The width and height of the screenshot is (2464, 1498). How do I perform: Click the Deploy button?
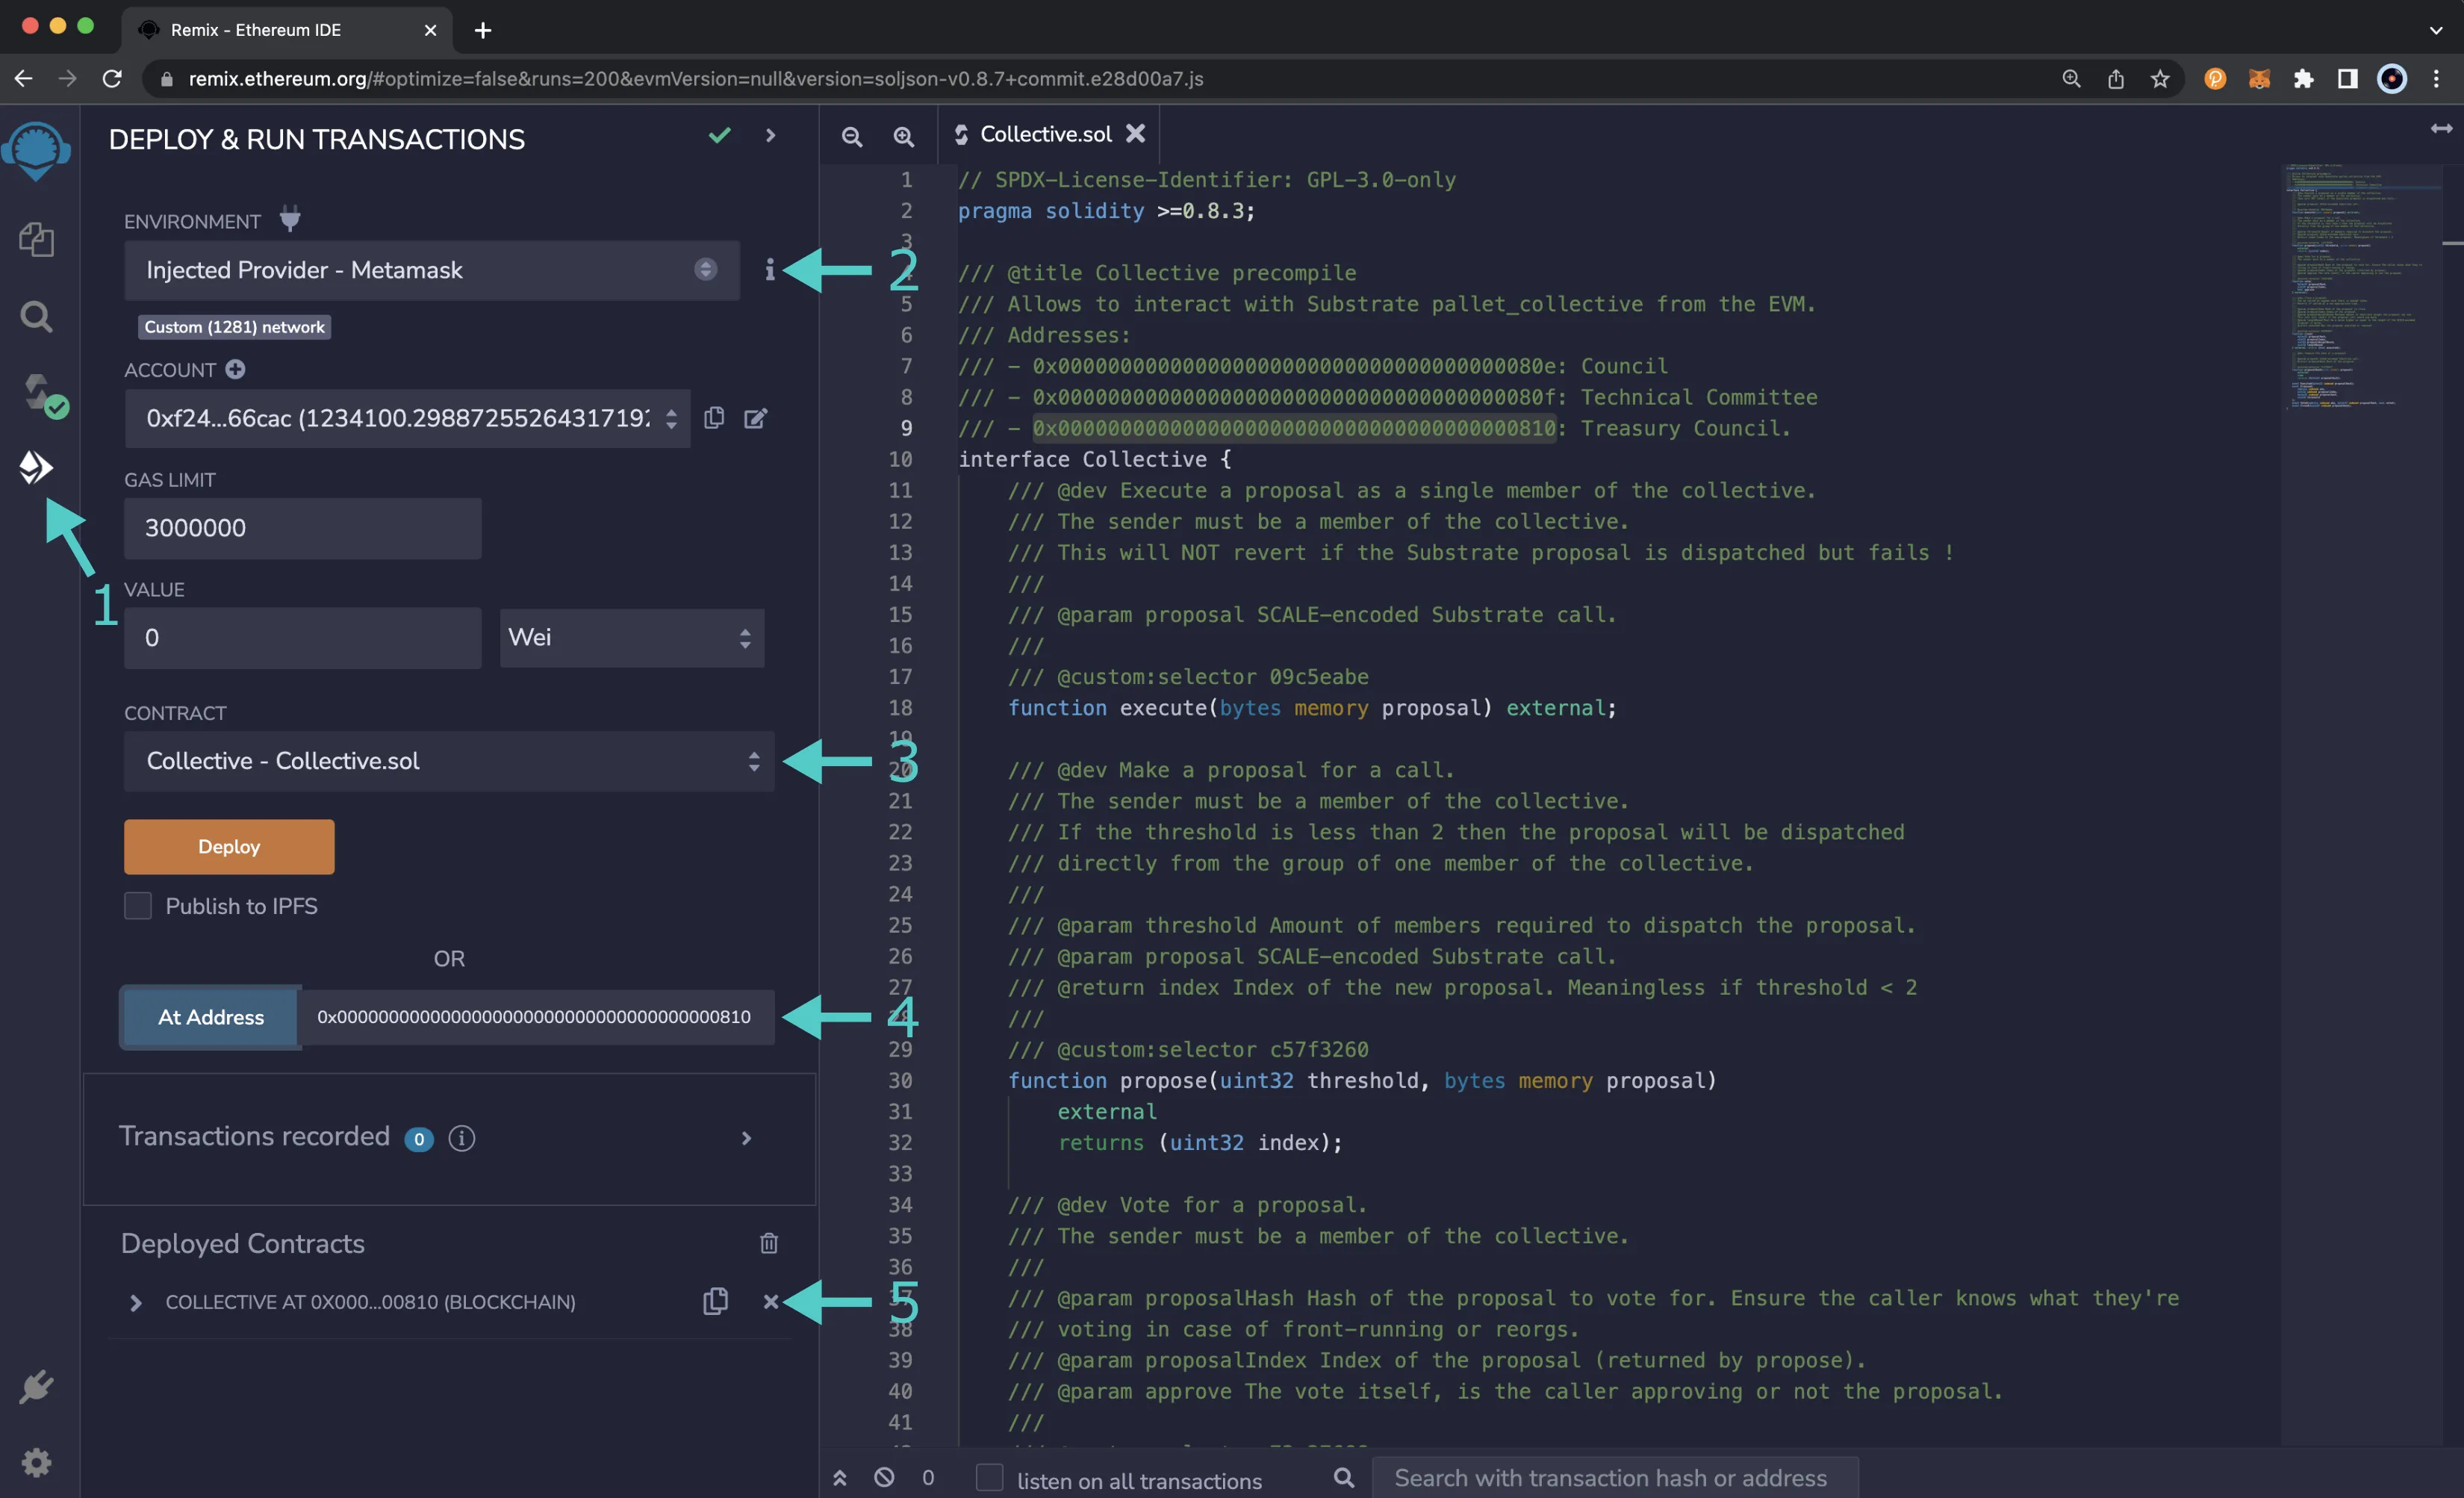228,847
